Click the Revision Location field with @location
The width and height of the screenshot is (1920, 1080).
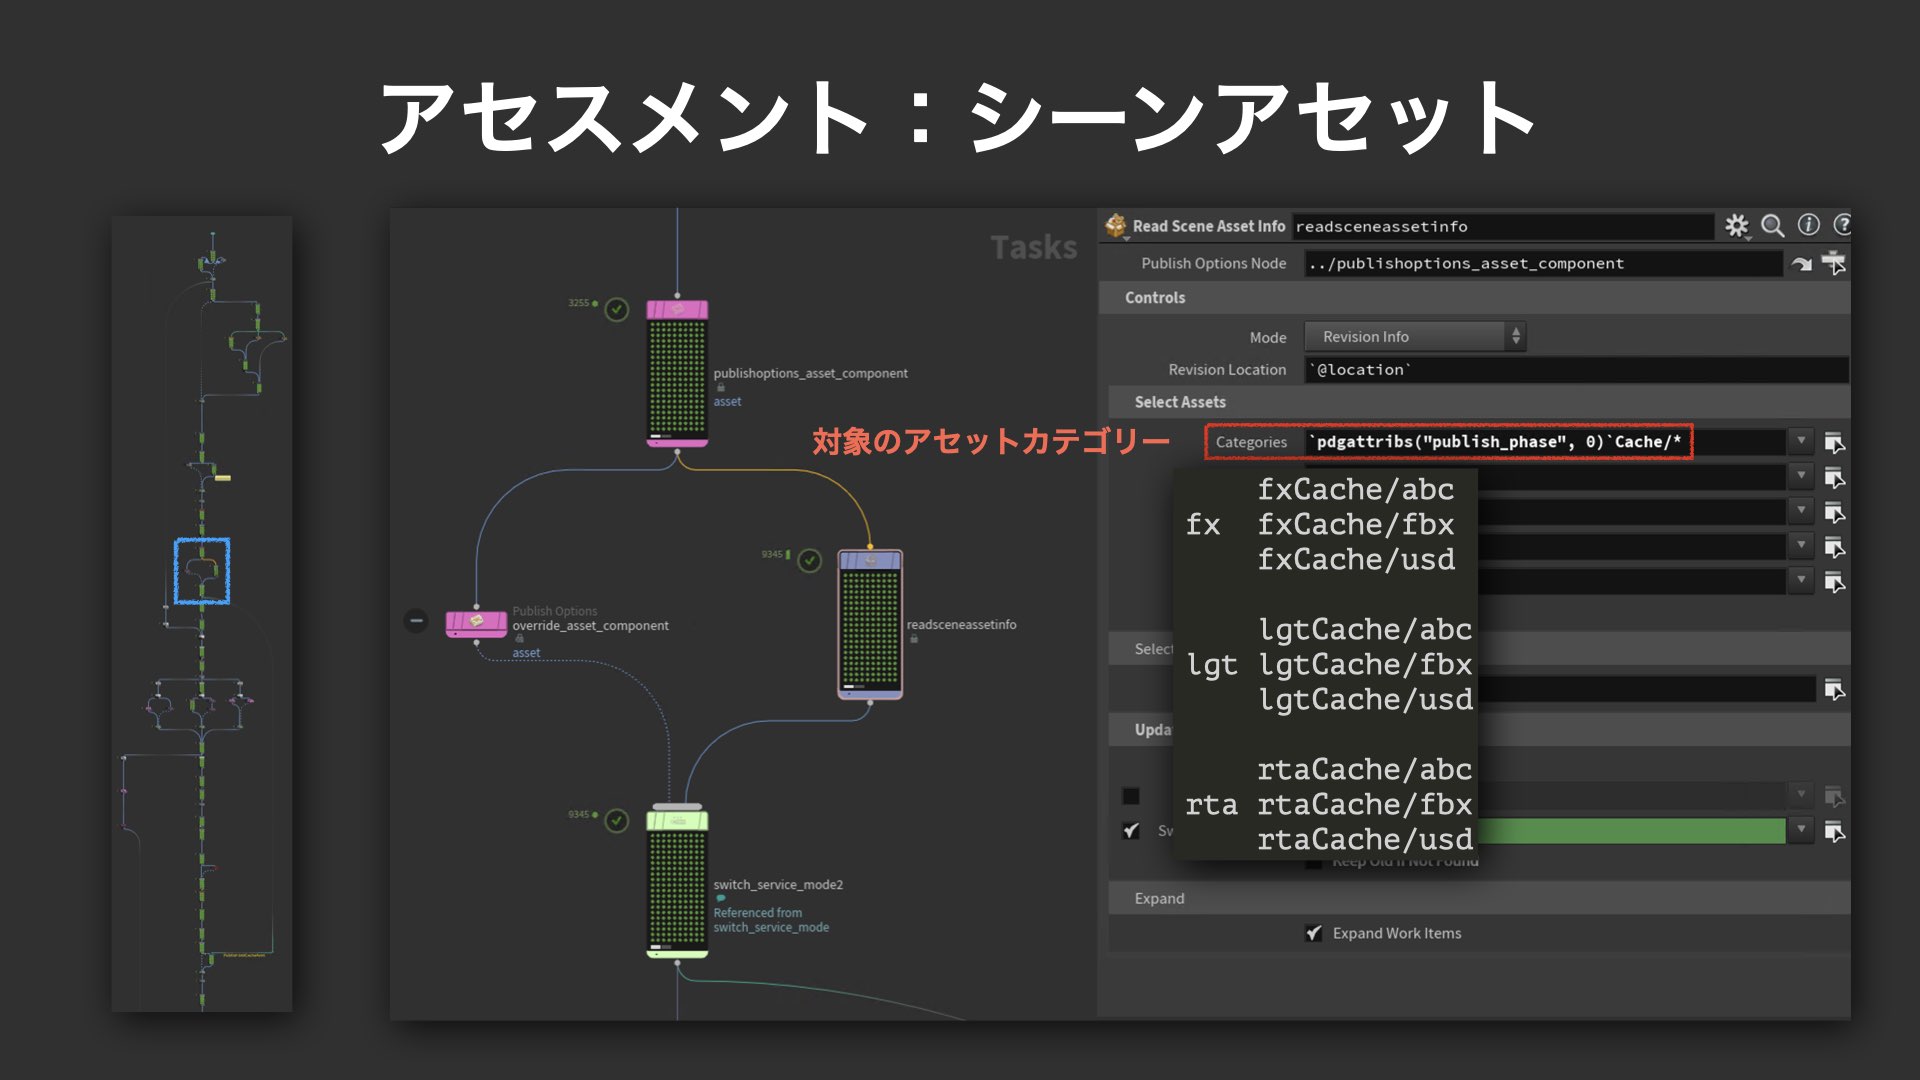[x=1577, y=370]
